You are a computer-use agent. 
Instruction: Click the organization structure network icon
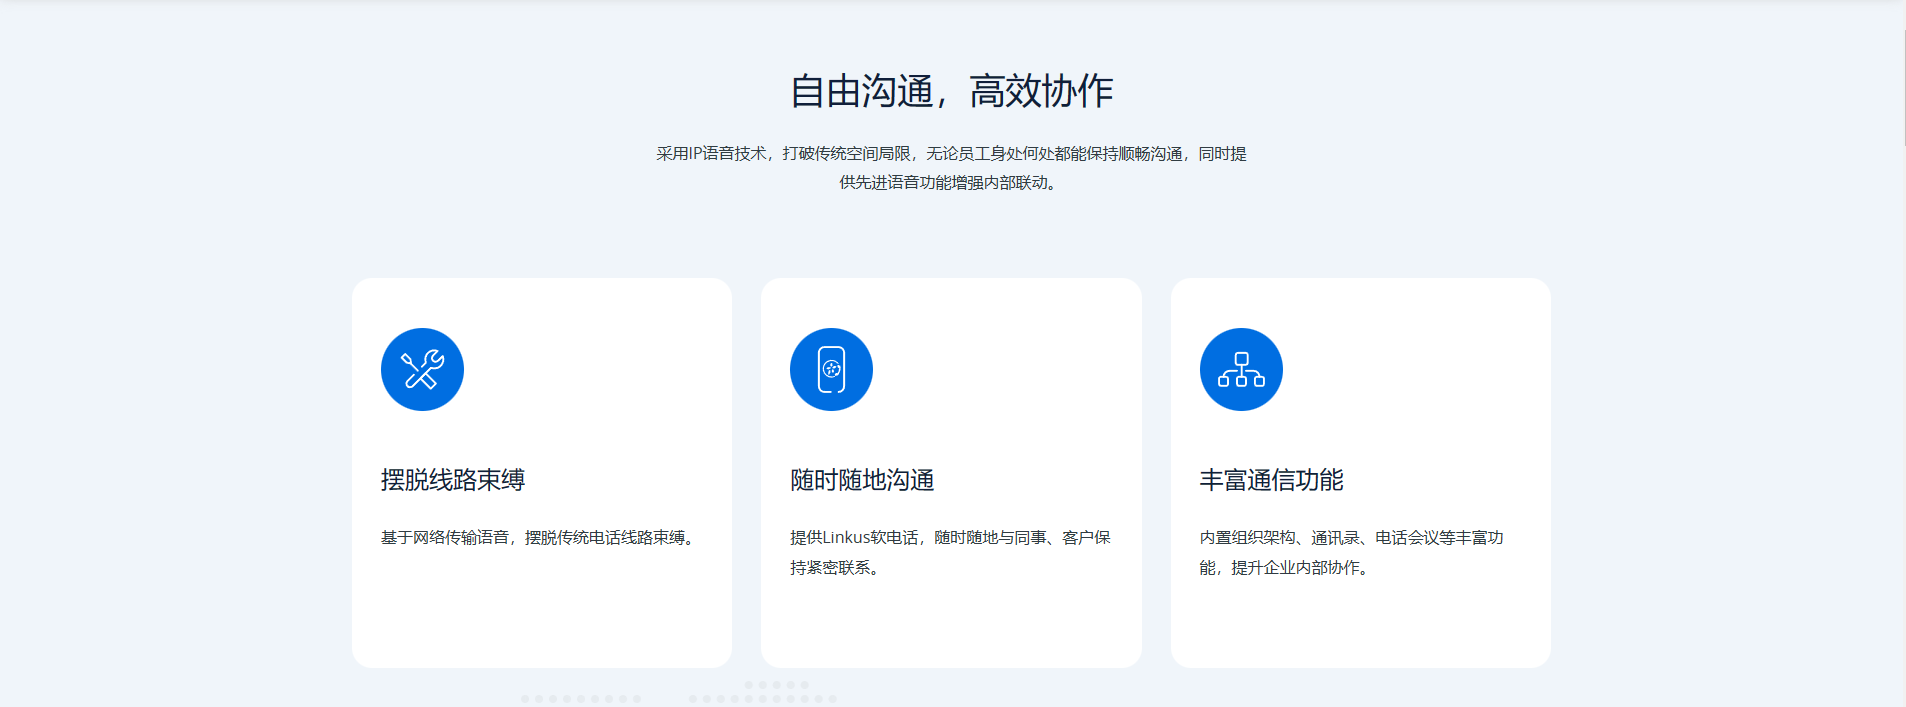pyautogui.click(x=1241, y=369)
